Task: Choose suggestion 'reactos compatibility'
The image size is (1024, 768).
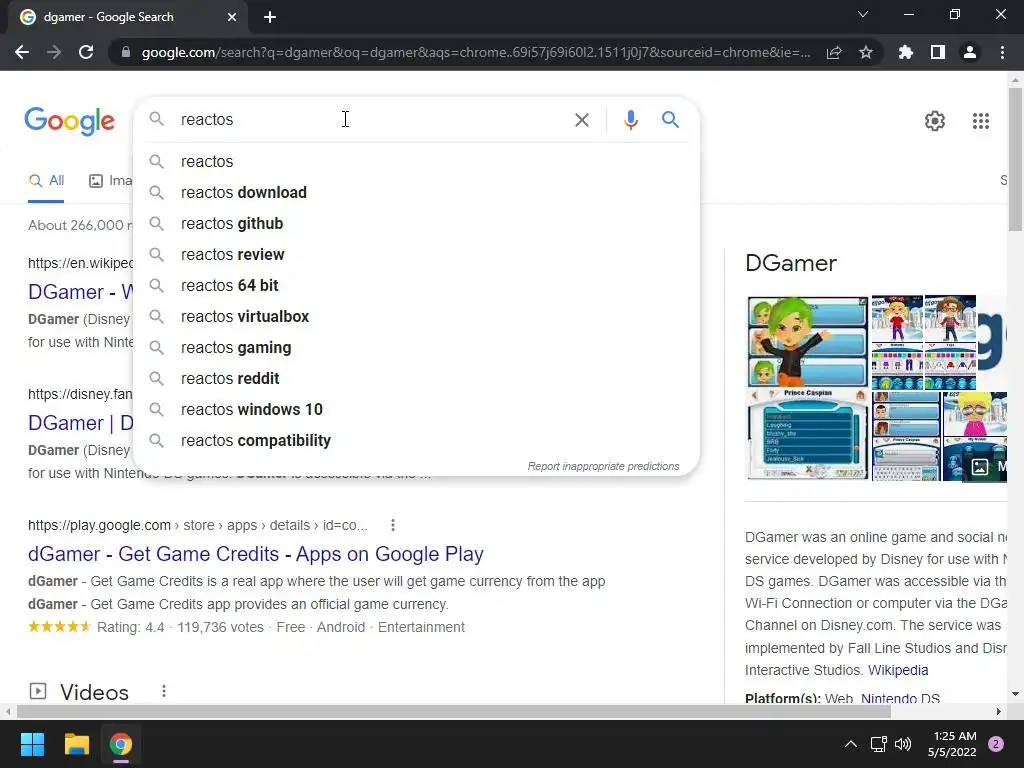Action: 417,441
